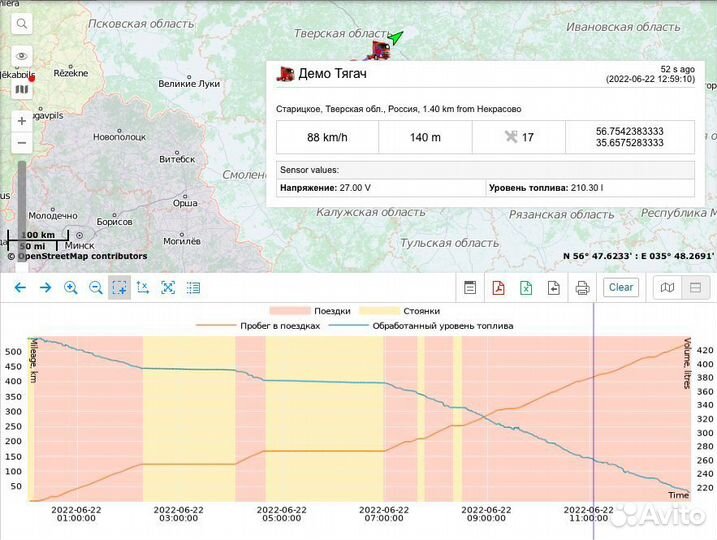Go forward with the chart right arrow

(x=45, y=288)
